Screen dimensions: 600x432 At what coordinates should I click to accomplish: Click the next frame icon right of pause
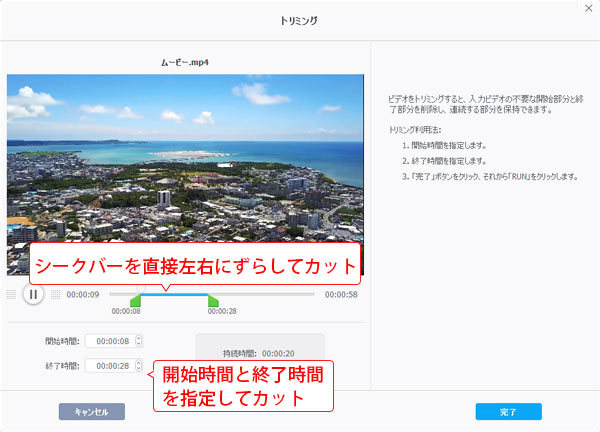point(55,294)
